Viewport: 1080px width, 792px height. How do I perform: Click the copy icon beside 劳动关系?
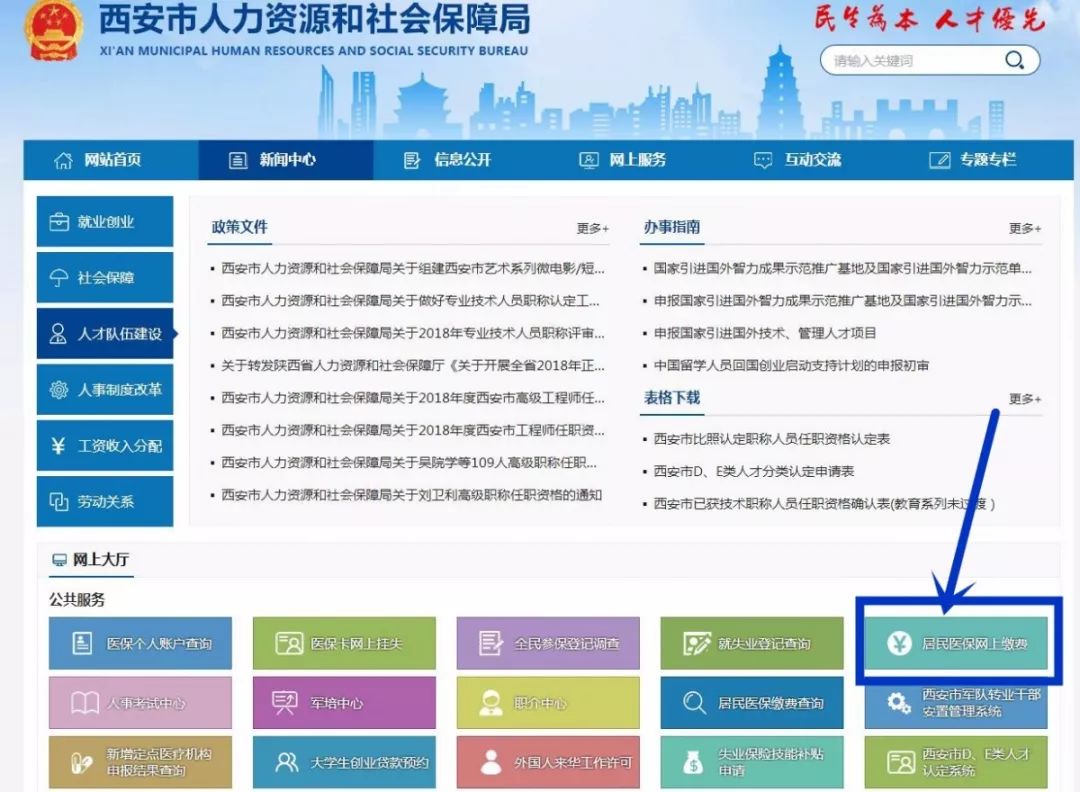pos(59,501)
